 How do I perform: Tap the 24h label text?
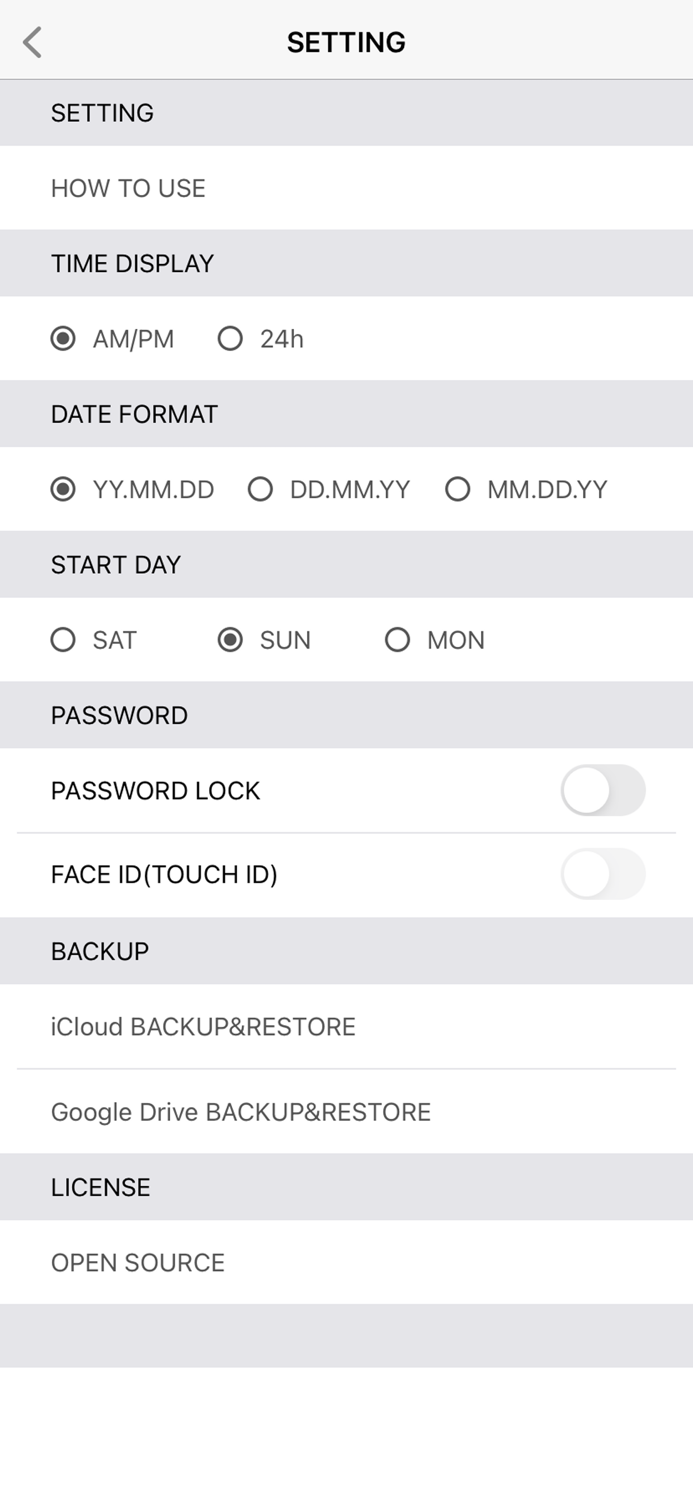click(282, 340)
